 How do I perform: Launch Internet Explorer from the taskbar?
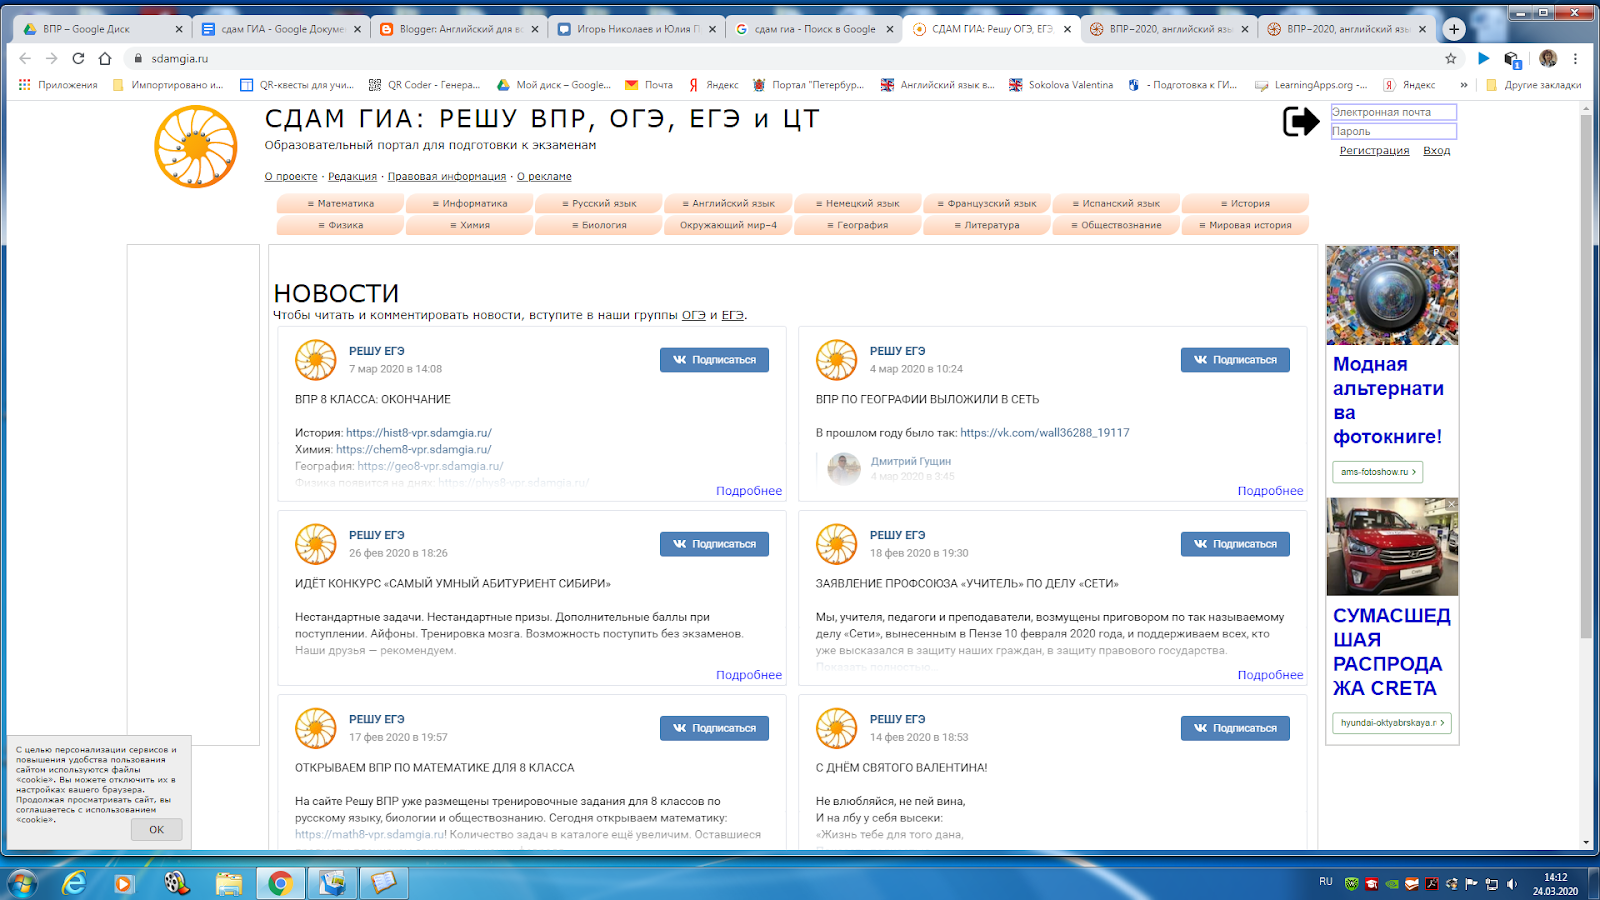pyautogui.click(x=73, y=883)
